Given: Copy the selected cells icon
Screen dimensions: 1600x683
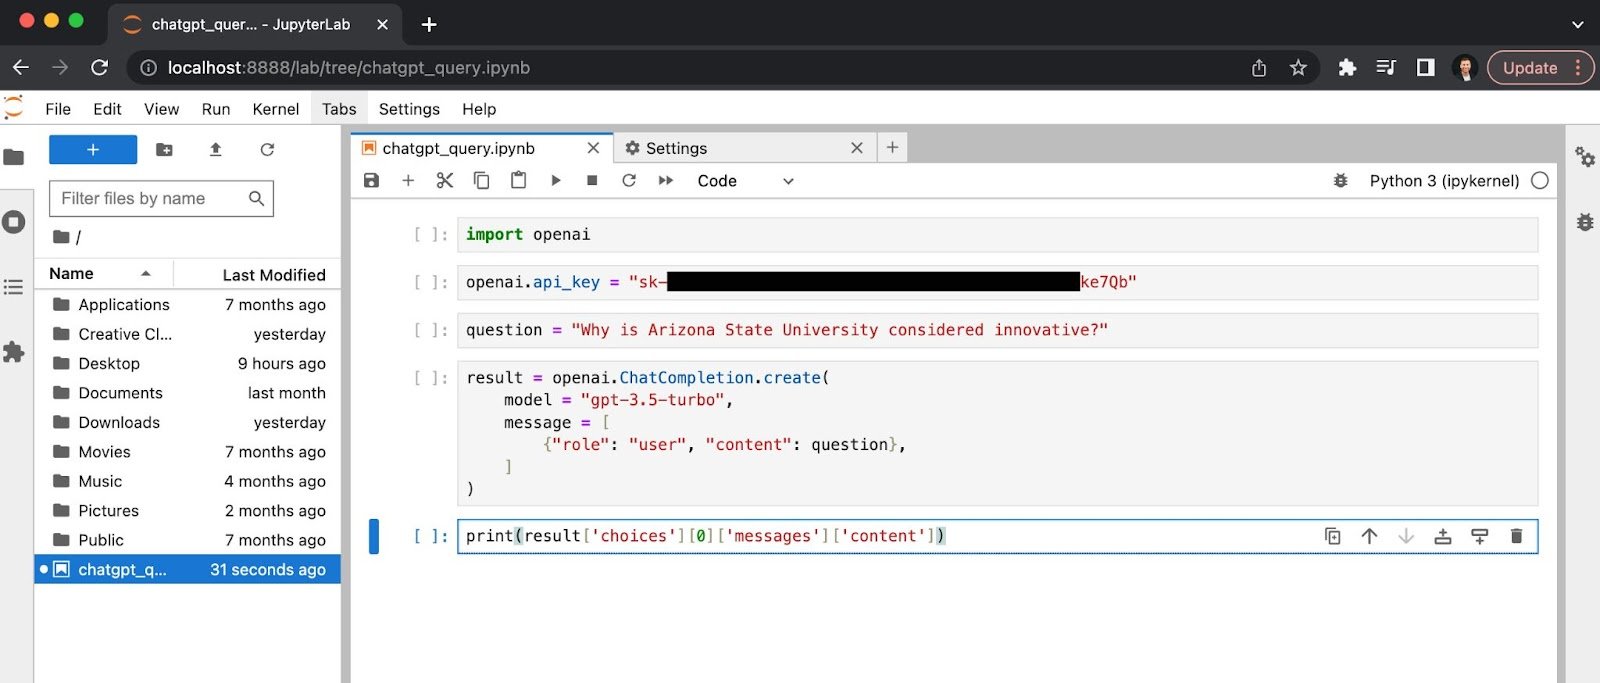Looking at the screenshot, I should (481, 180).
